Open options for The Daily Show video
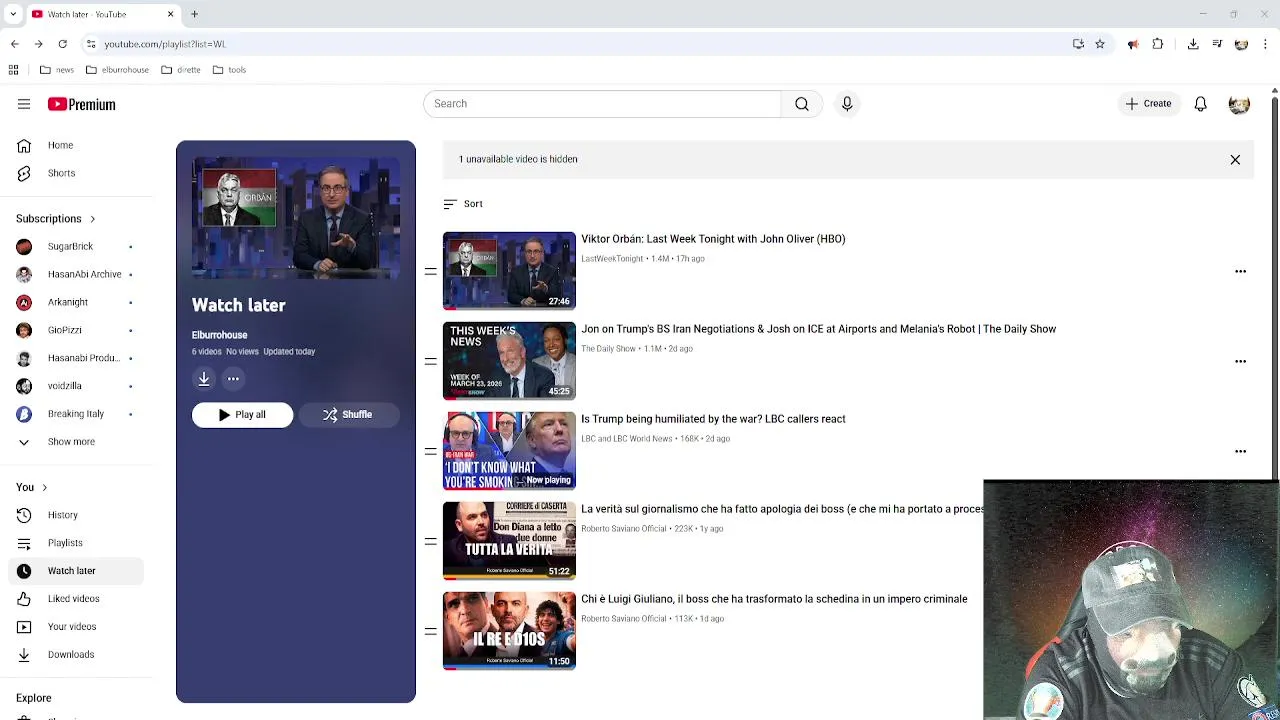1280x720 pixels. [1240, 361]
